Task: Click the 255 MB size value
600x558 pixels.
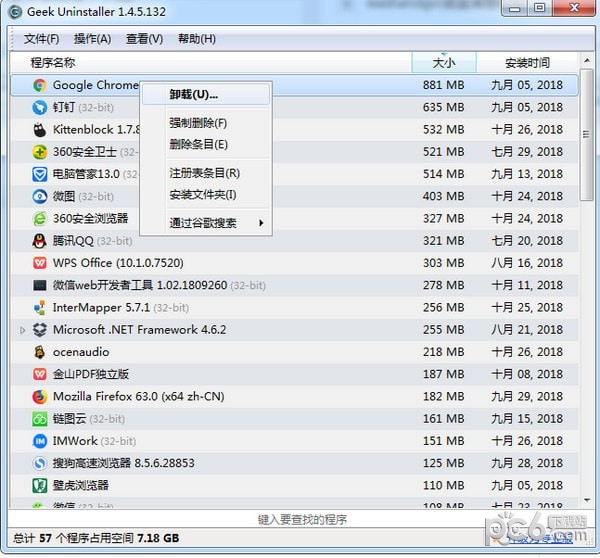Action: coord(443,330)
